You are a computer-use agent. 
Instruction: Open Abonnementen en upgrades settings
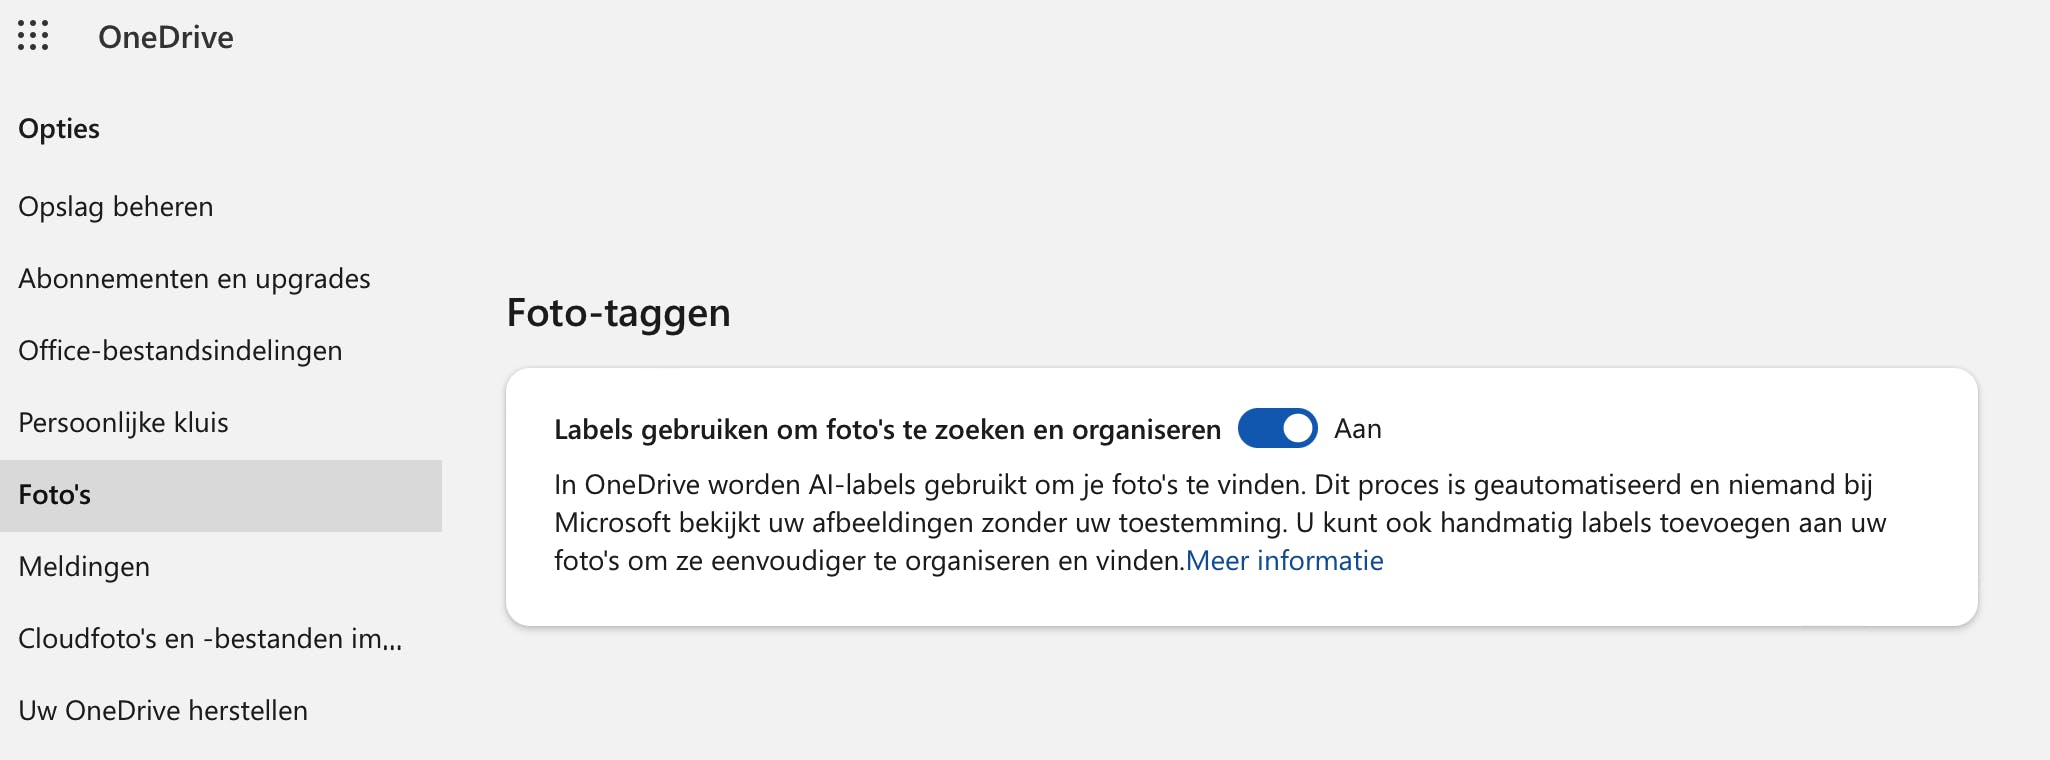click(x=194, y=279)
